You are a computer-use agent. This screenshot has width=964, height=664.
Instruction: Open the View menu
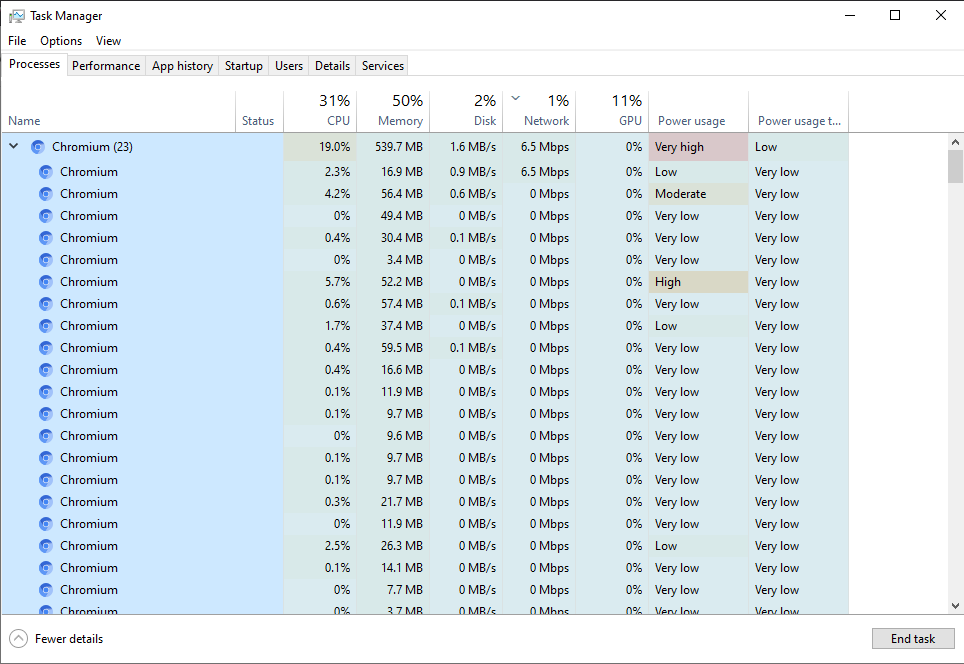pyautogui.click(x=108, y=41)
